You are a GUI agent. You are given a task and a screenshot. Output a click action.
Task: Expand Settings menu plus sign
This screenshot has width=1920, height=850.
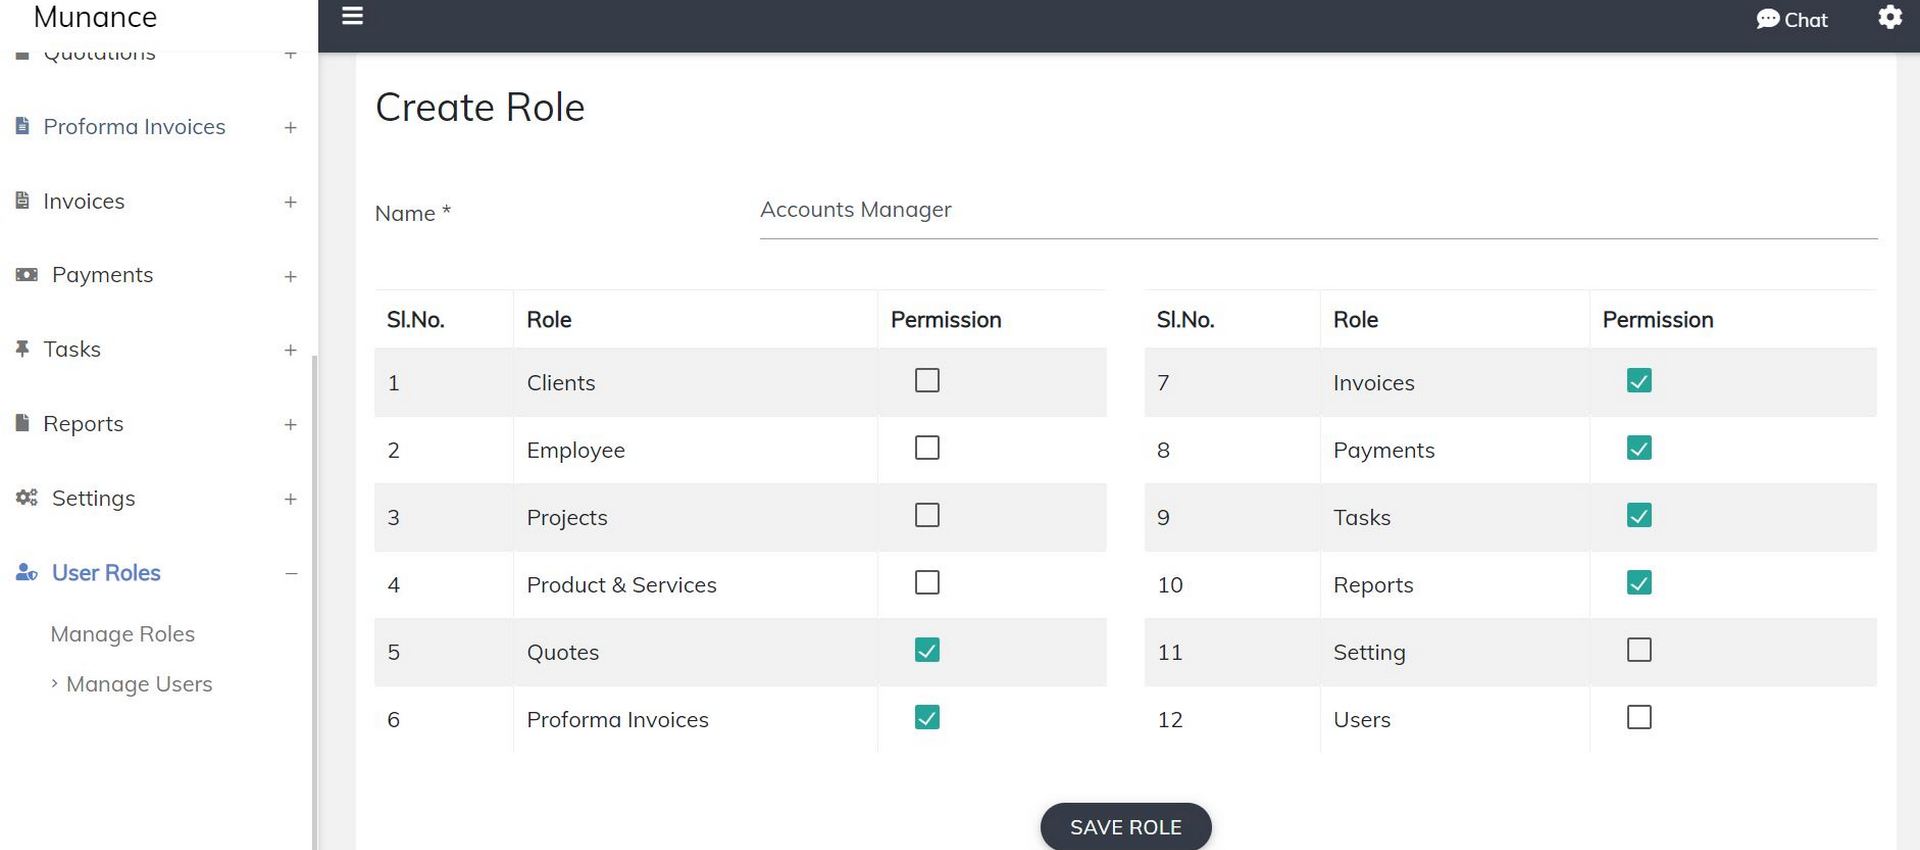click(290, 499)
